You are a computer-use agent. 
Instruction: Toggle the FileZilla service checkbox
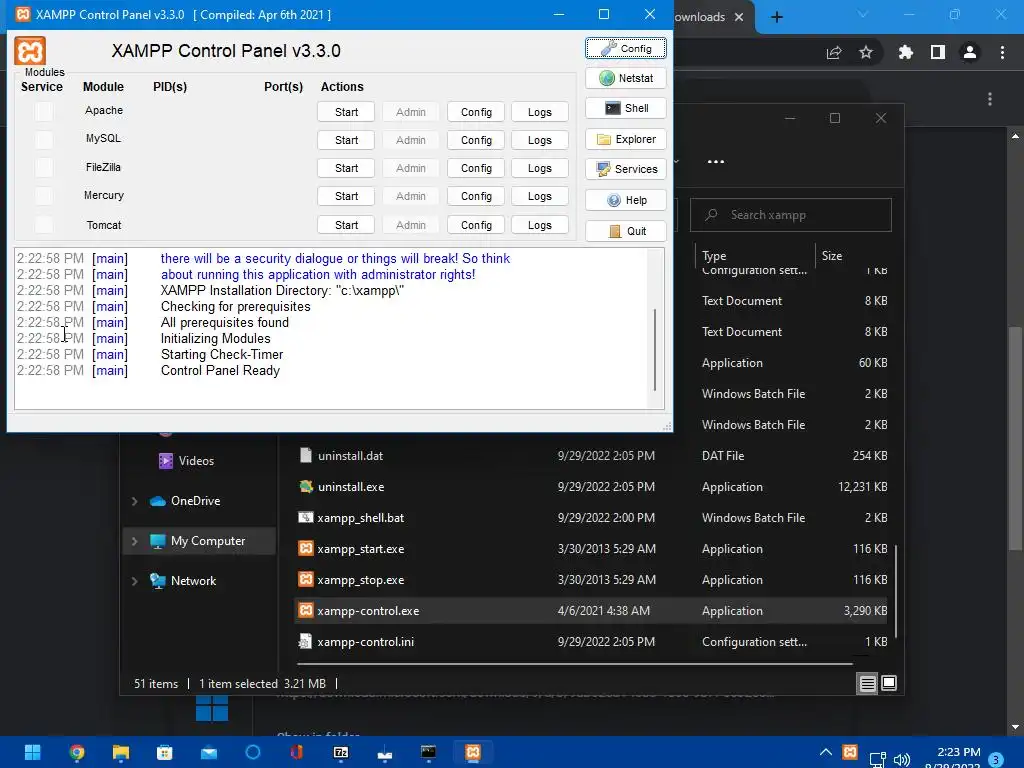coord(44,168)
